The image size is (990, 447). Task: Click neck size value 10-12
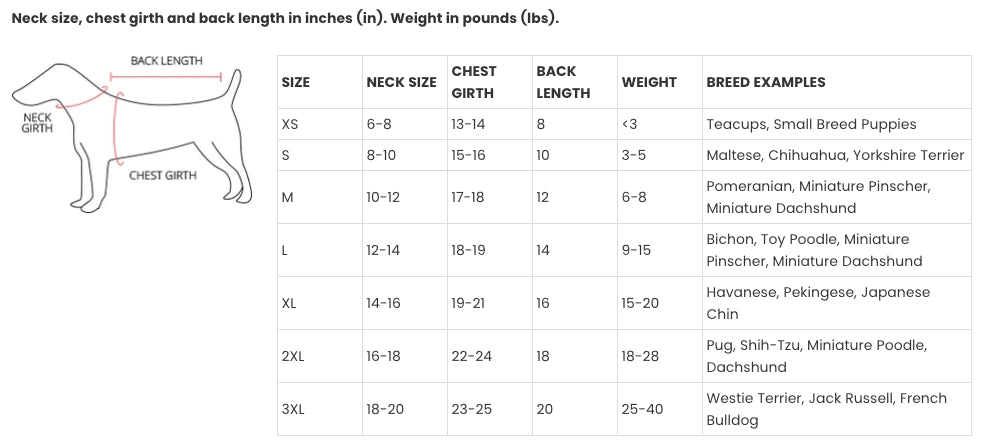383,197
